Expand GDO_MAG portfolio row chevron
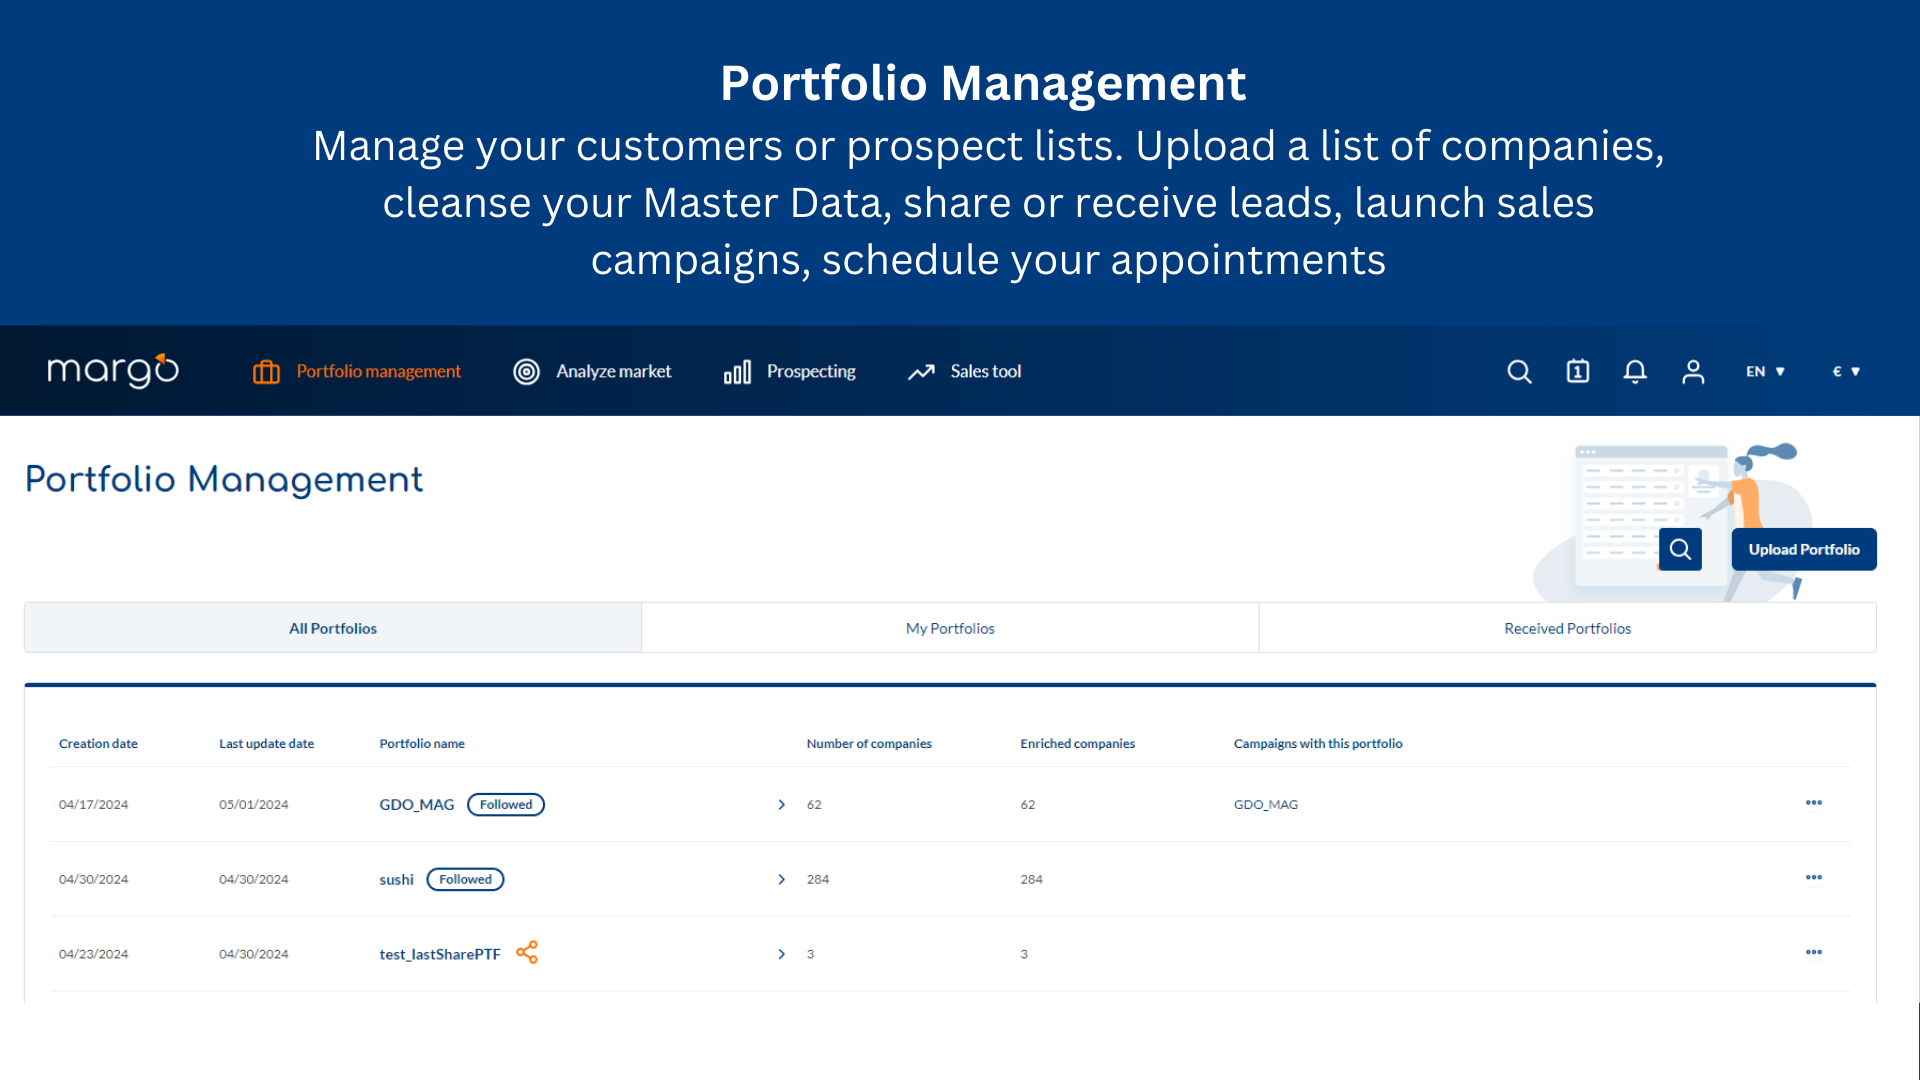 (781, 803)
